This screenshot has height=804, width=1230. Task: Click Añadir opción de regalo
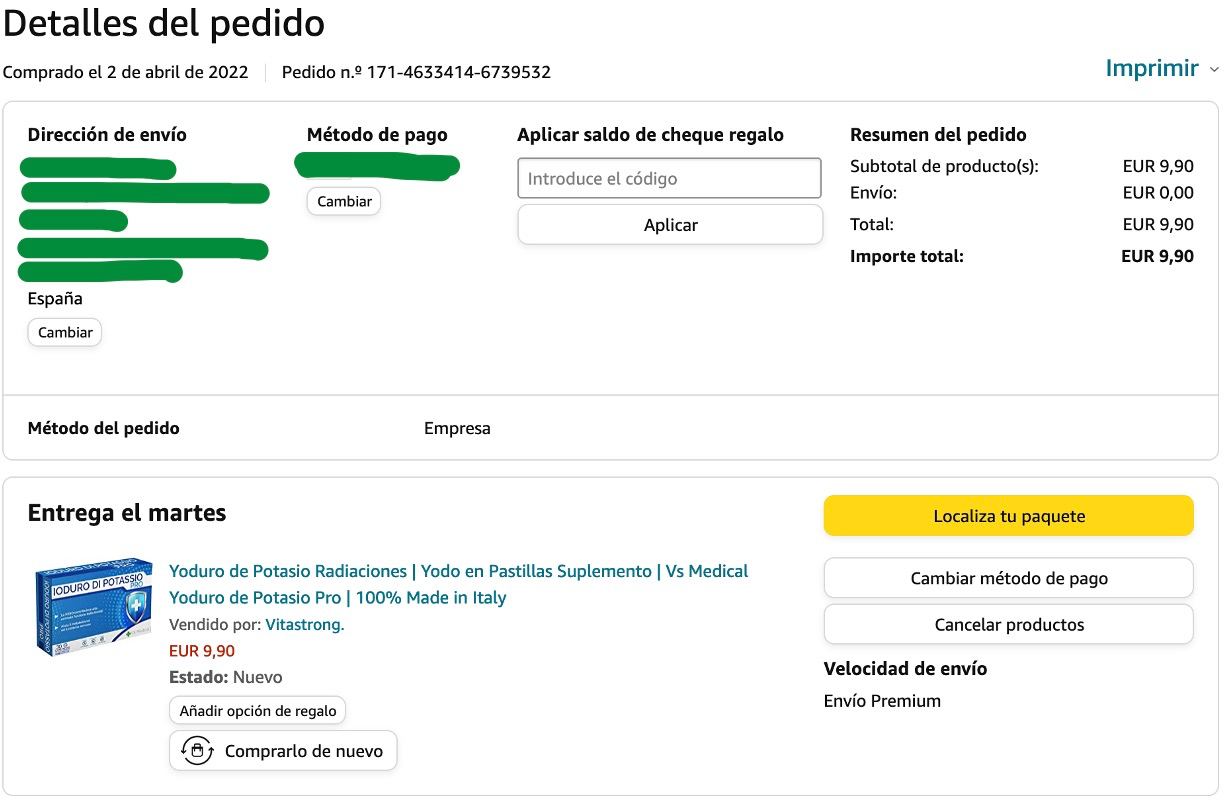(258, 711)
